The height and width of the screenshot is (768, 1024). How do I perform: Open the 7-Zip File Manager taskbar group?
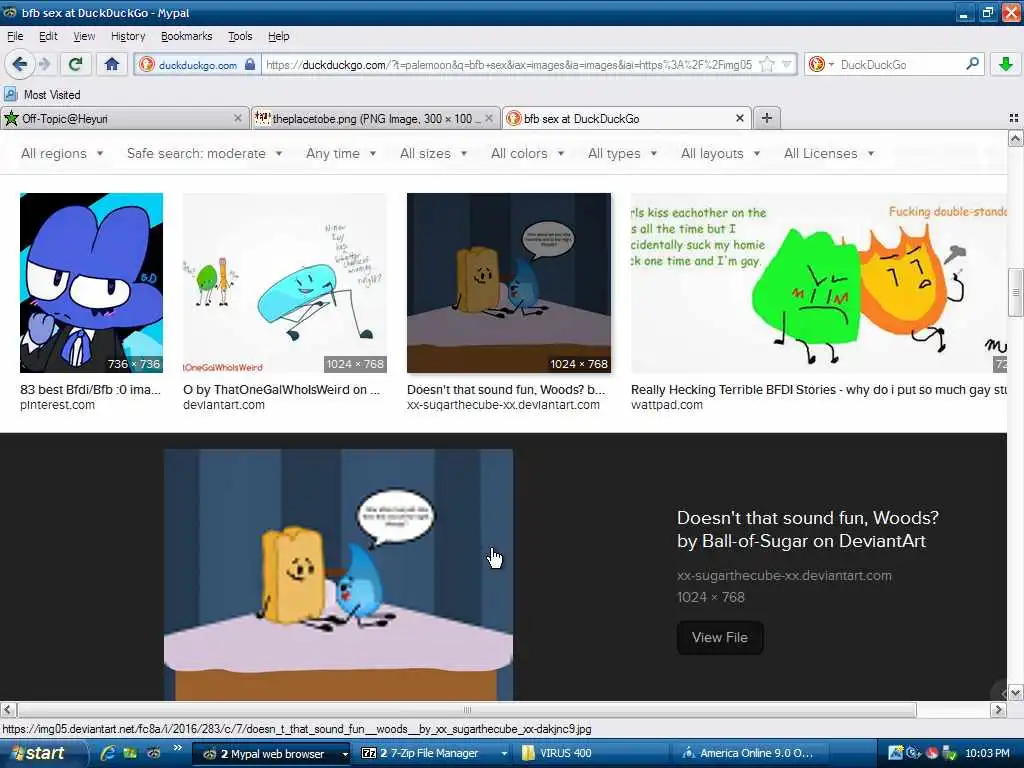click(434, 754)
